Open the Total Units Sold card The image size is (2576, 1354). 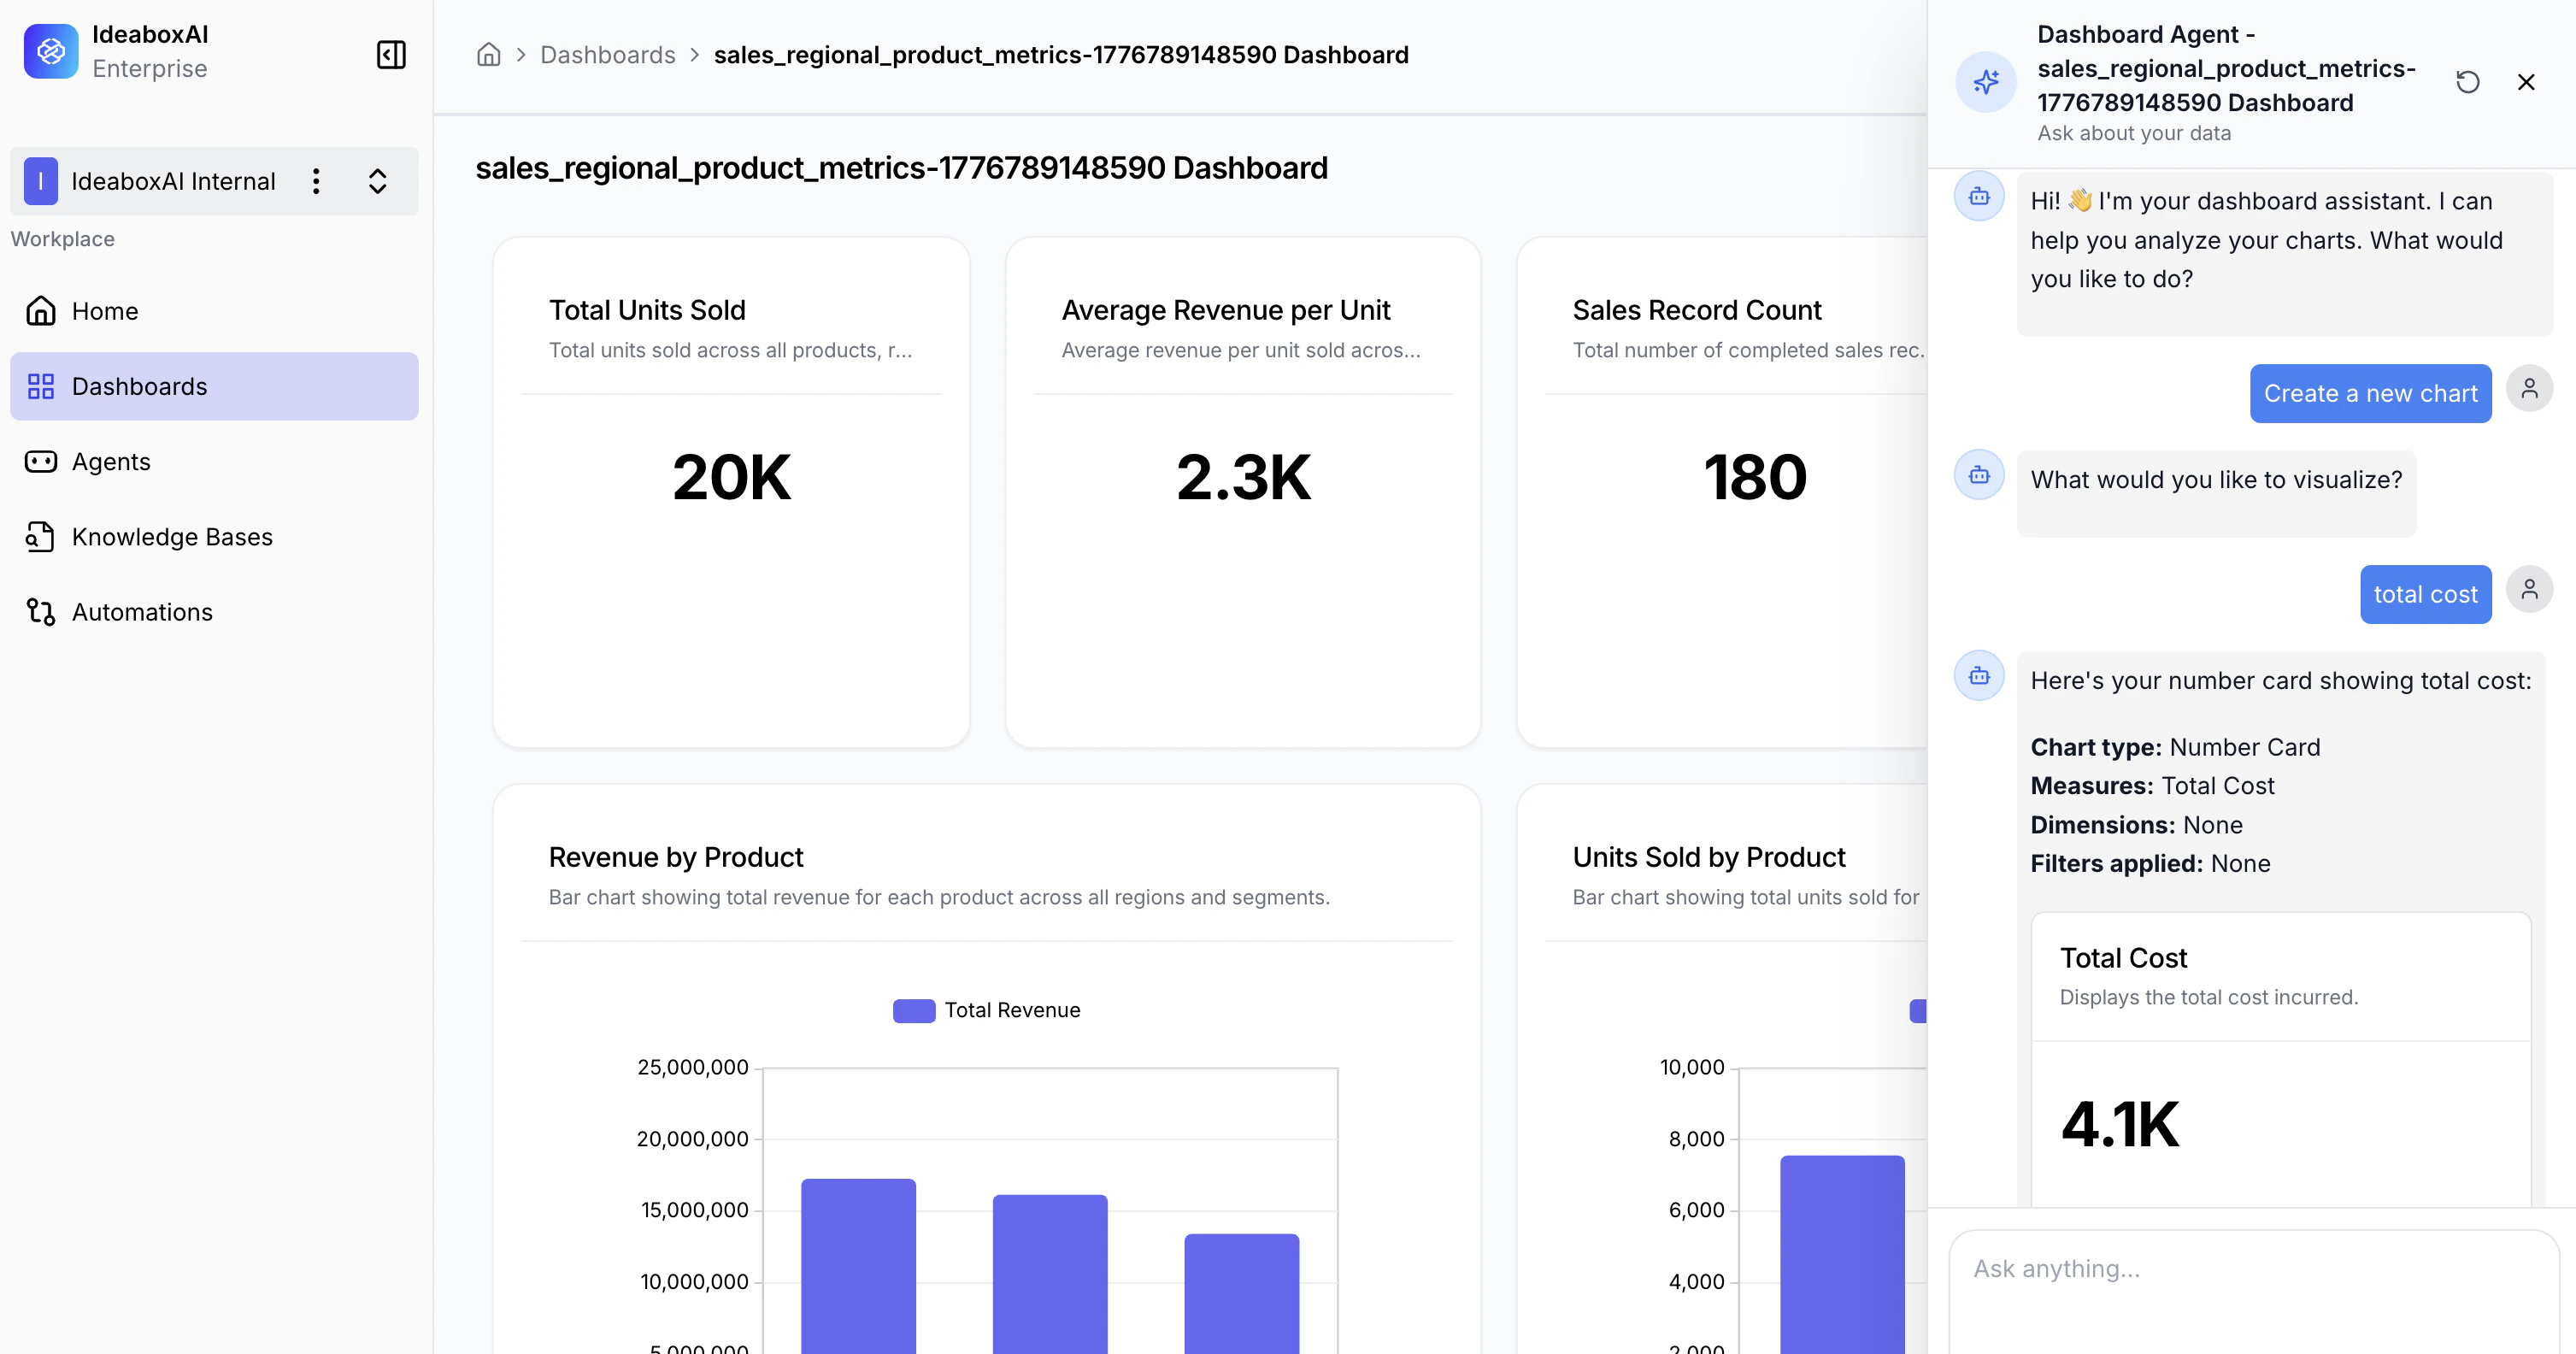click(x=731, y=492)
